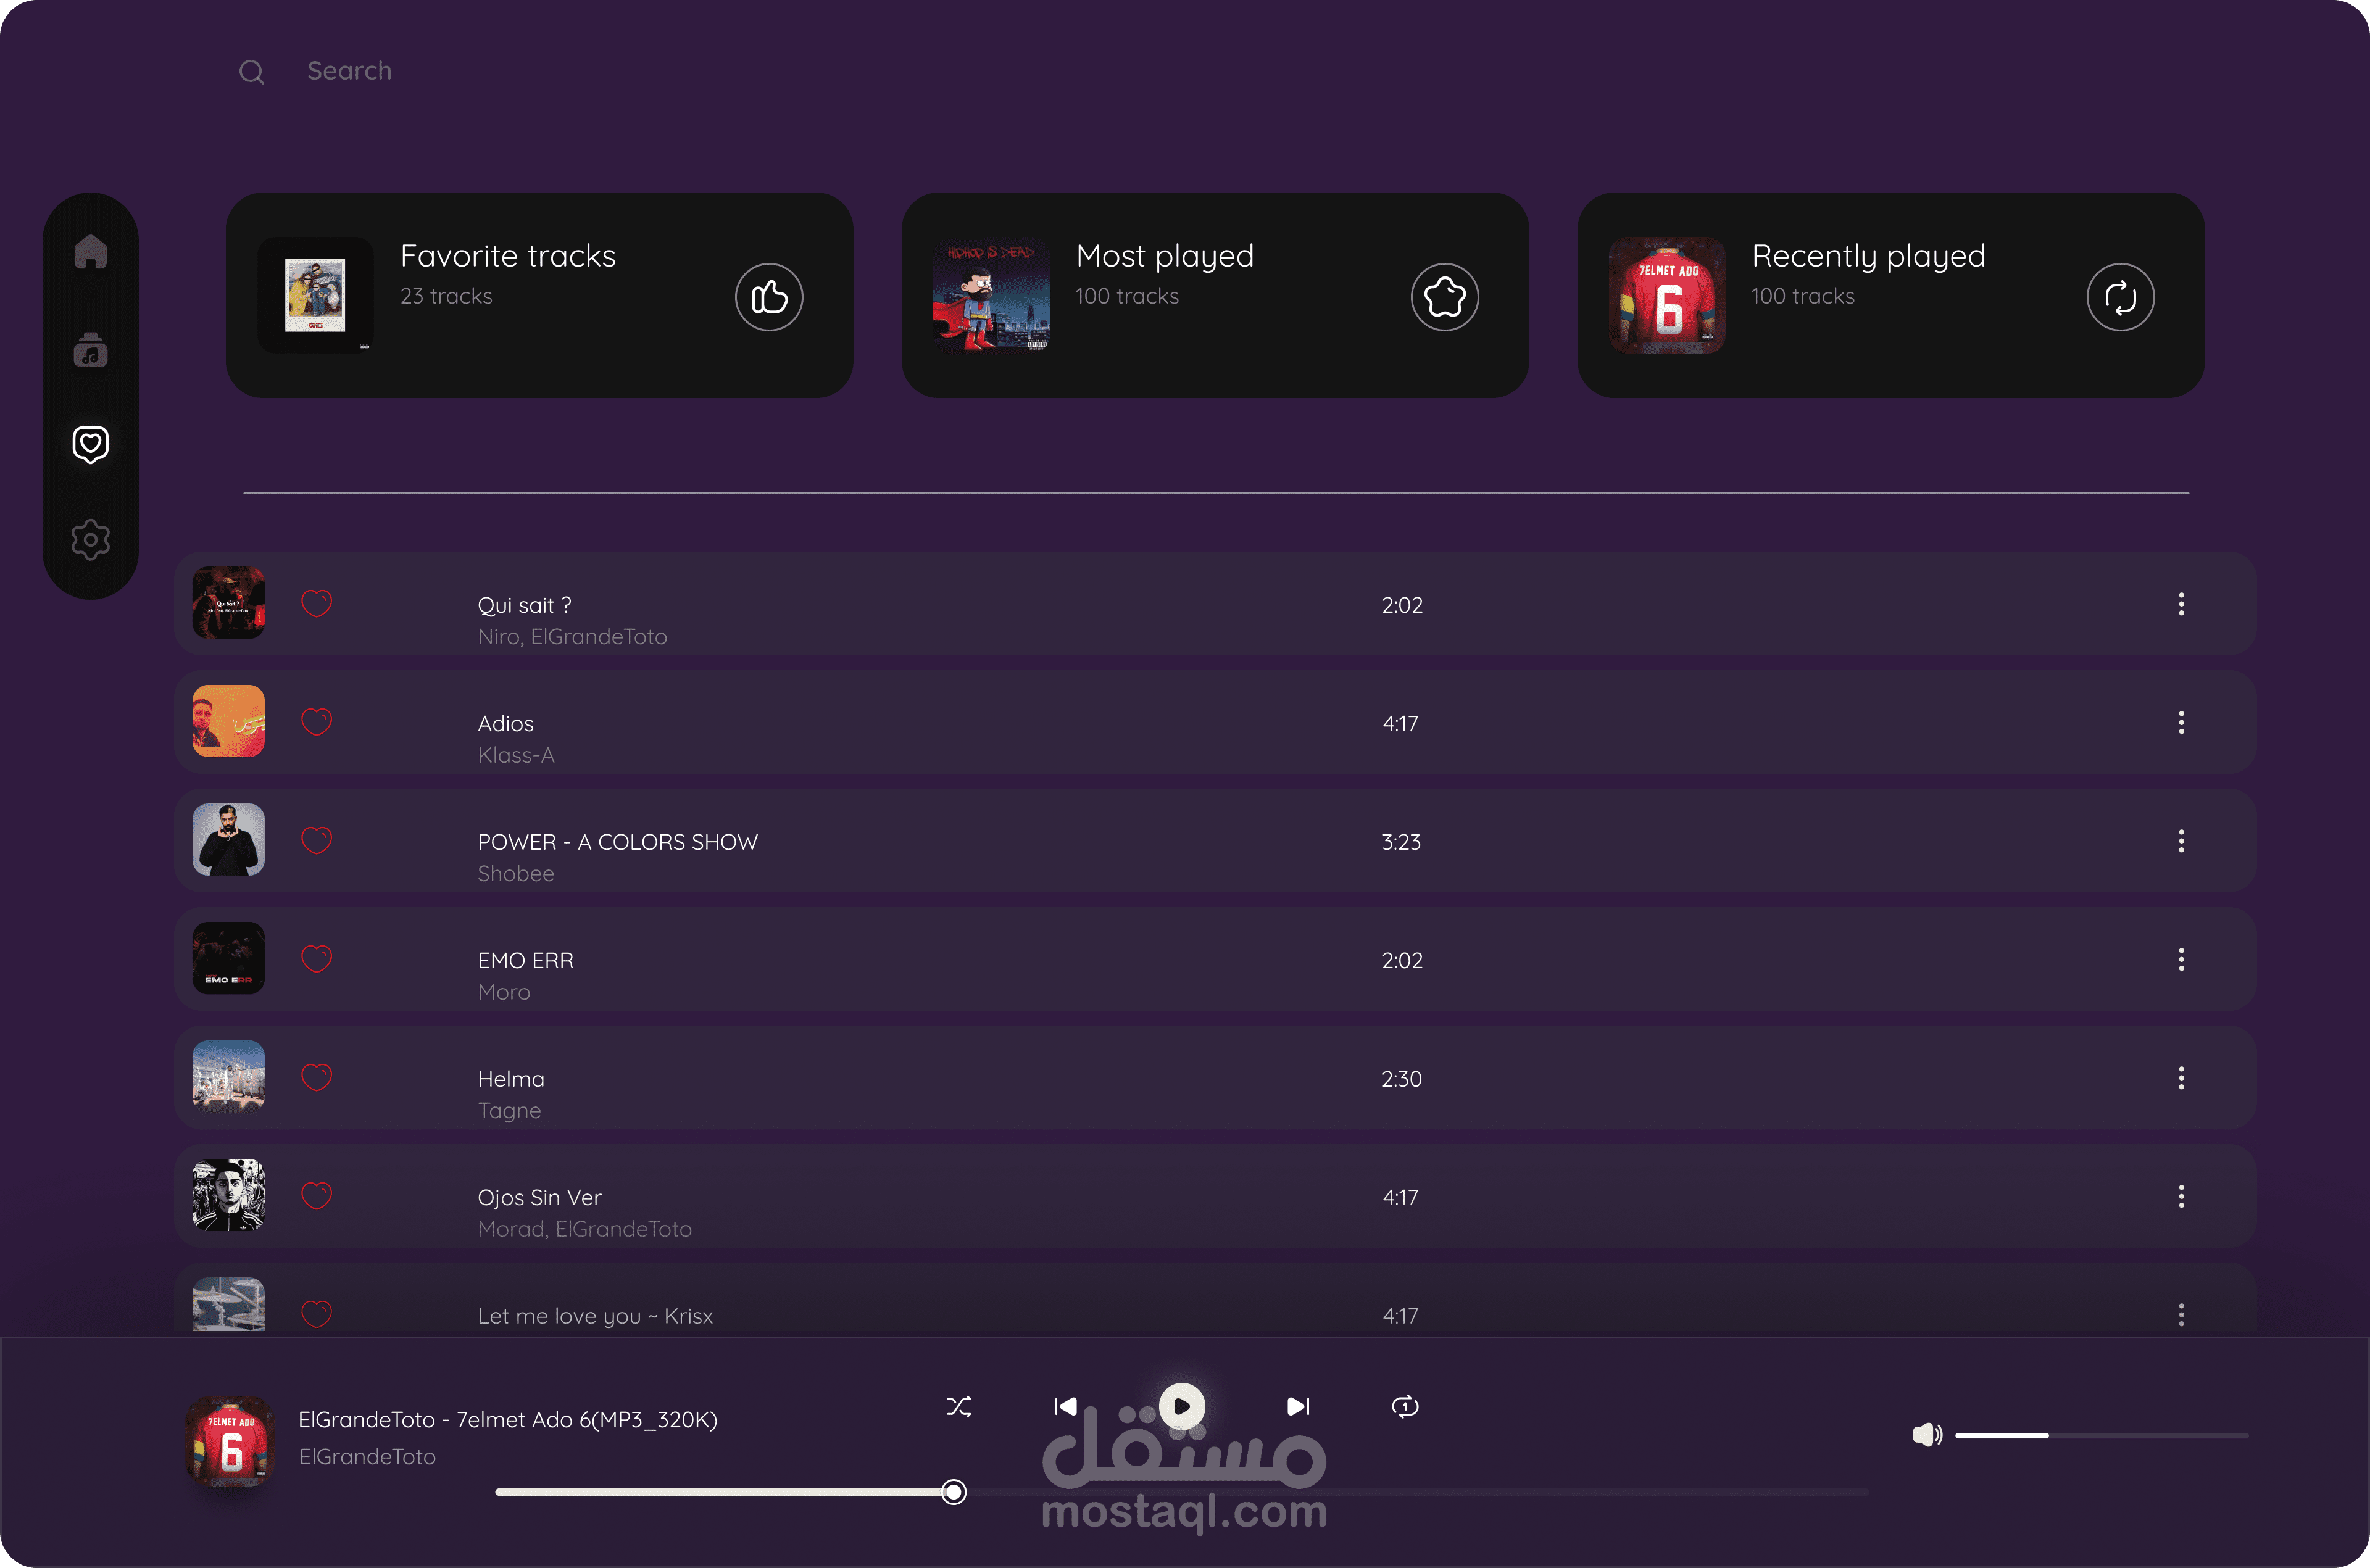Toggle heart on the Adios track
2370x1568 pixels.
(317, 722)
